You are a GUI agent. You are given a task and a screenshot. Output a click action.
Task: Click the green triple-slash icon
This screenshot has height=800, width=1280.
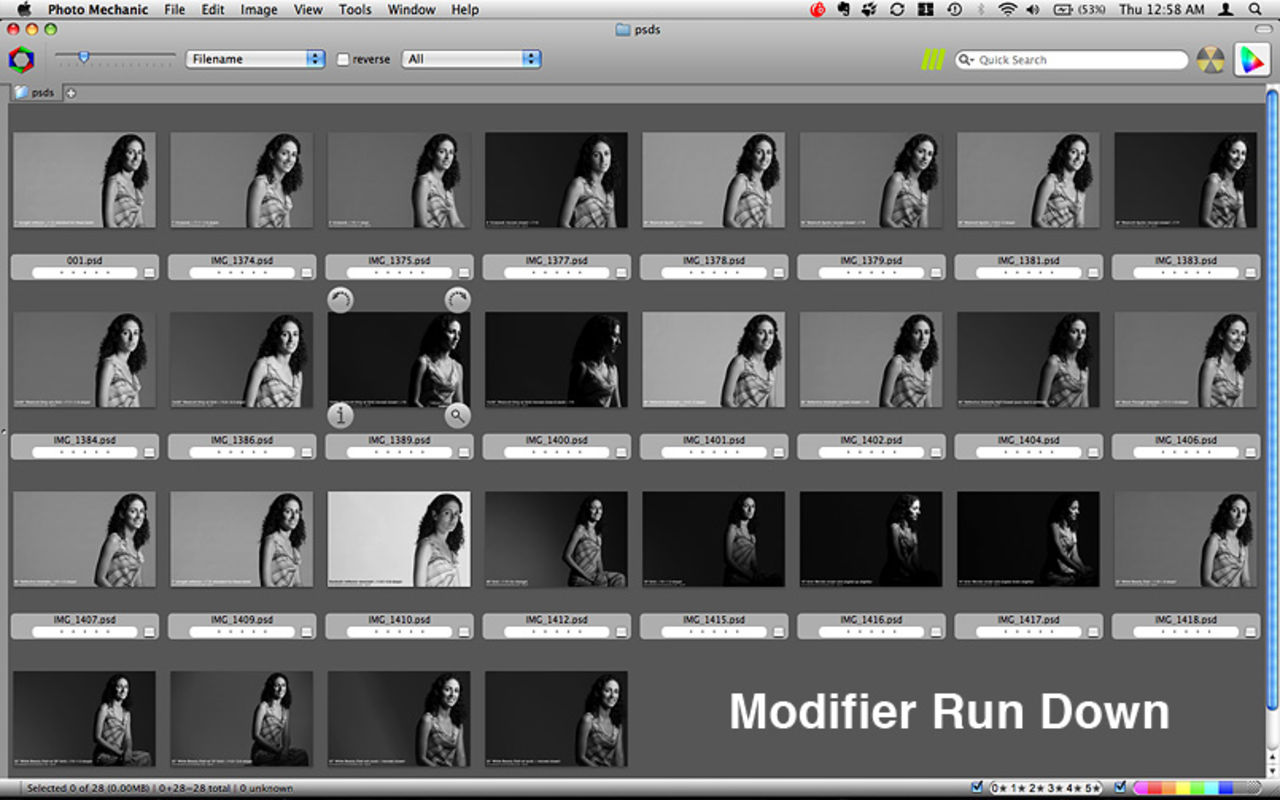click(x=932, y=60)
